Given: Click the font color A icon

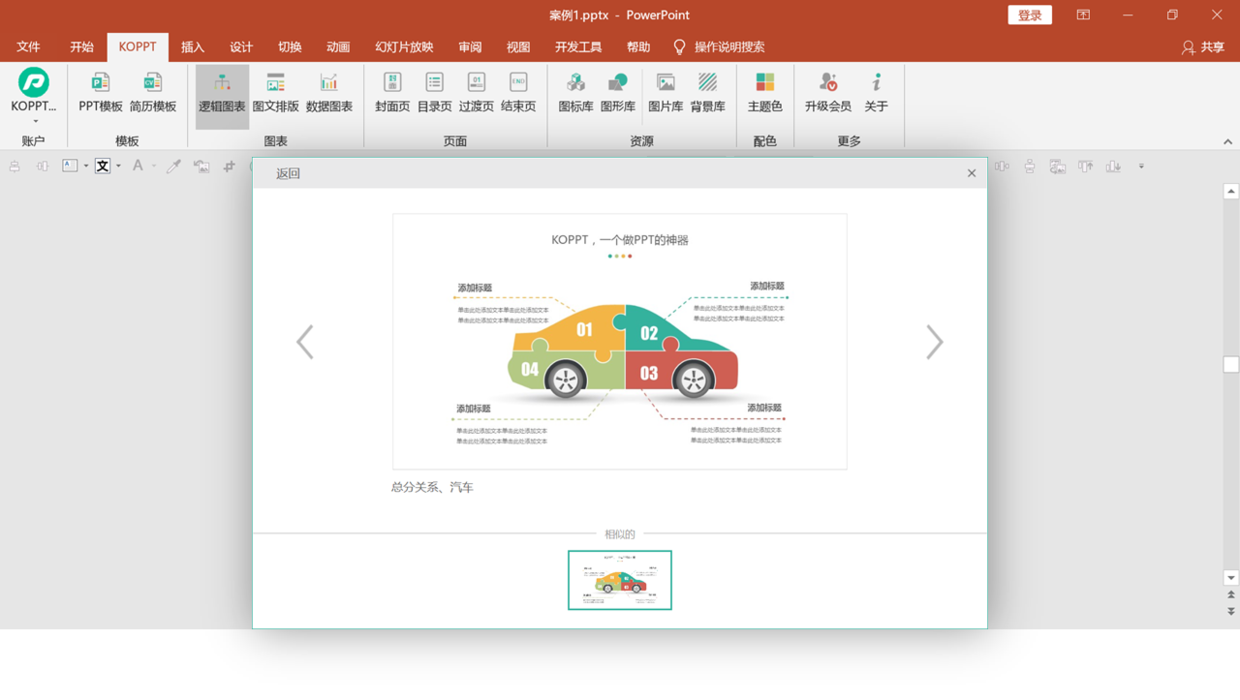Looking at the screenshot, I should point(138,166).
